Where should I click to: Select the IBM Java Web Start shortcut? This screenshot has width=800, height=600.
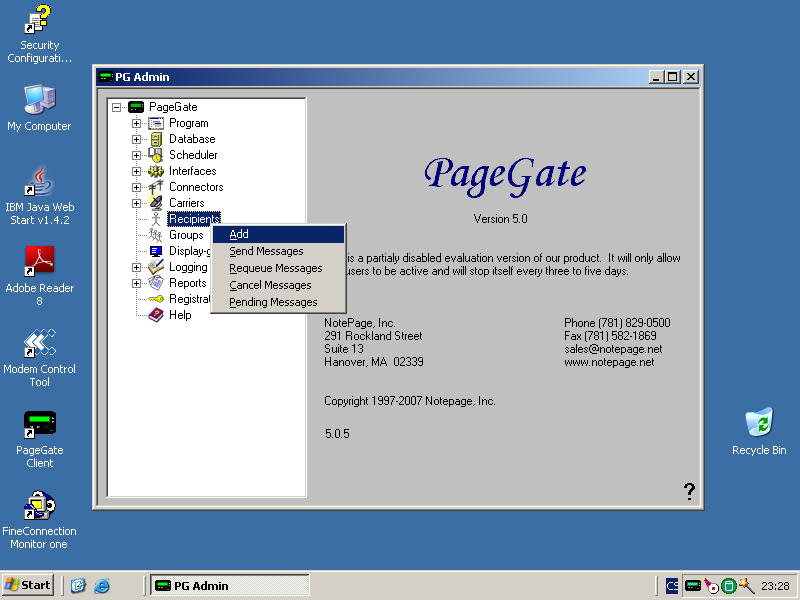[39, 196]
